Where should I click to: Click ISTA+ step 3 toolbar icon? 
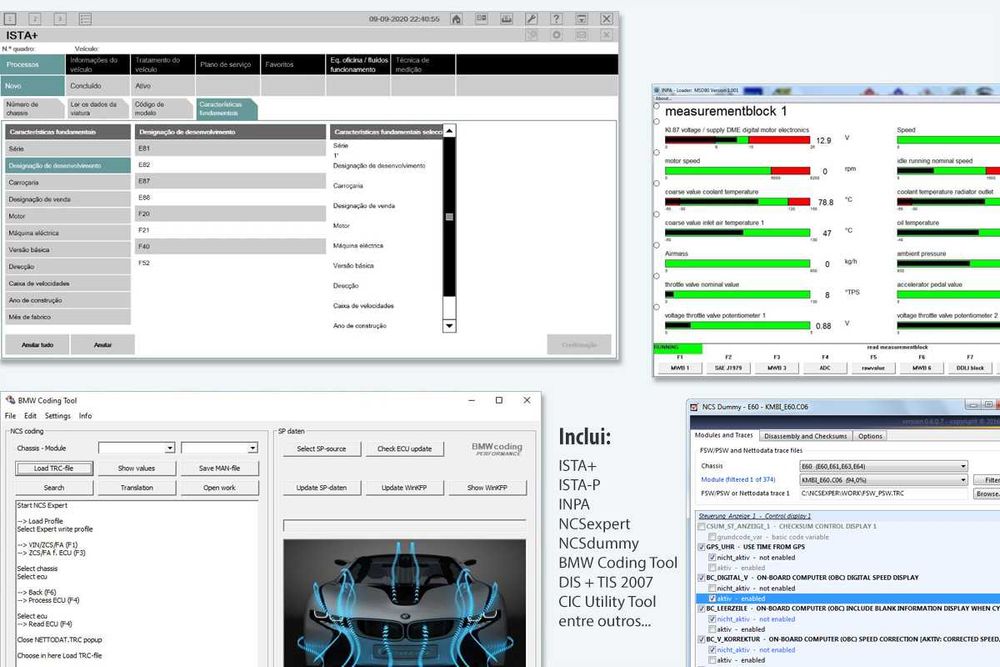[x=60, y=19]
